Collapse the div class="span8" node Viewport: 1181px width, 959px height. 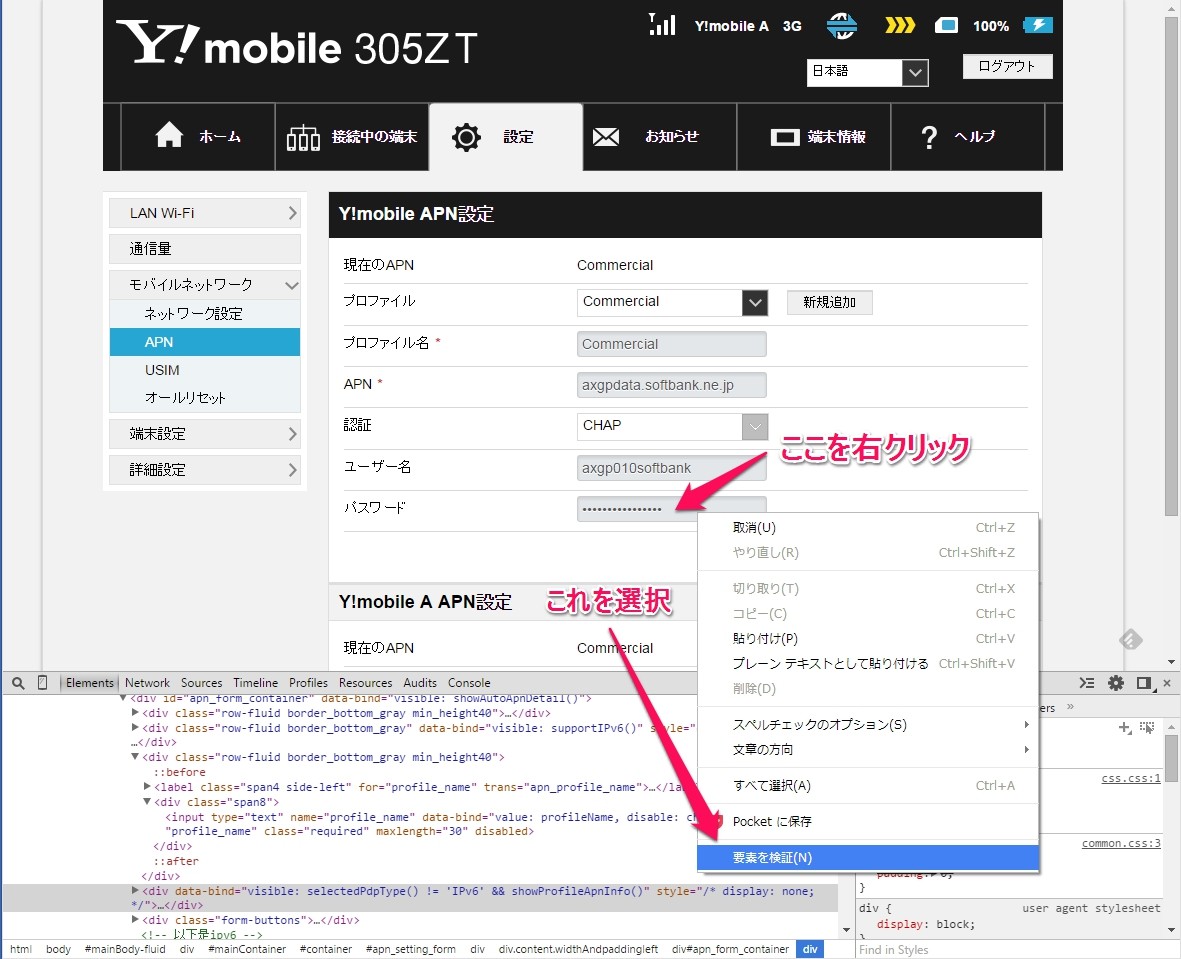[147, 802]
